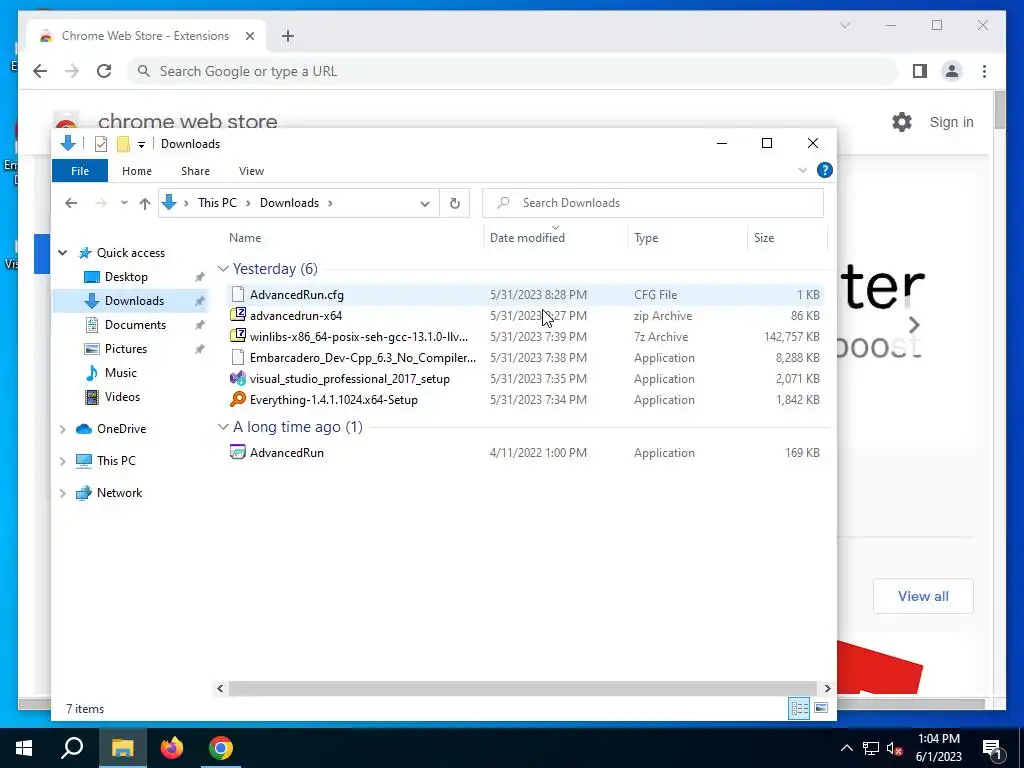Open Videos in the navigation pane
The height and width of the screenshot is (768, 1024).
(x=122, y=397)
